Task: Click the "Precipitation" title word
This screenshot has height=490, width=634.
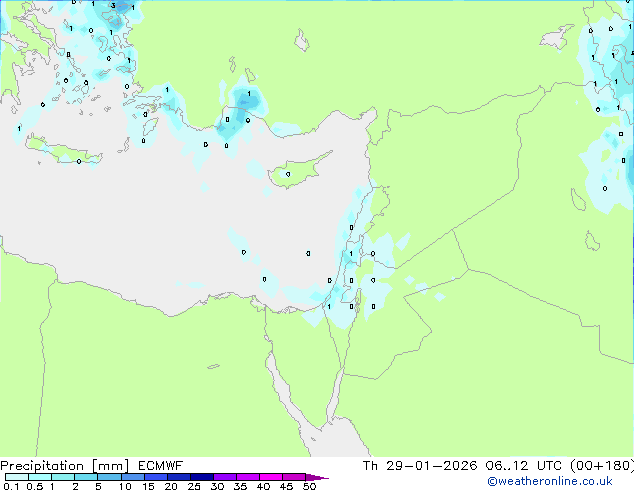Action: click(42, 466)
